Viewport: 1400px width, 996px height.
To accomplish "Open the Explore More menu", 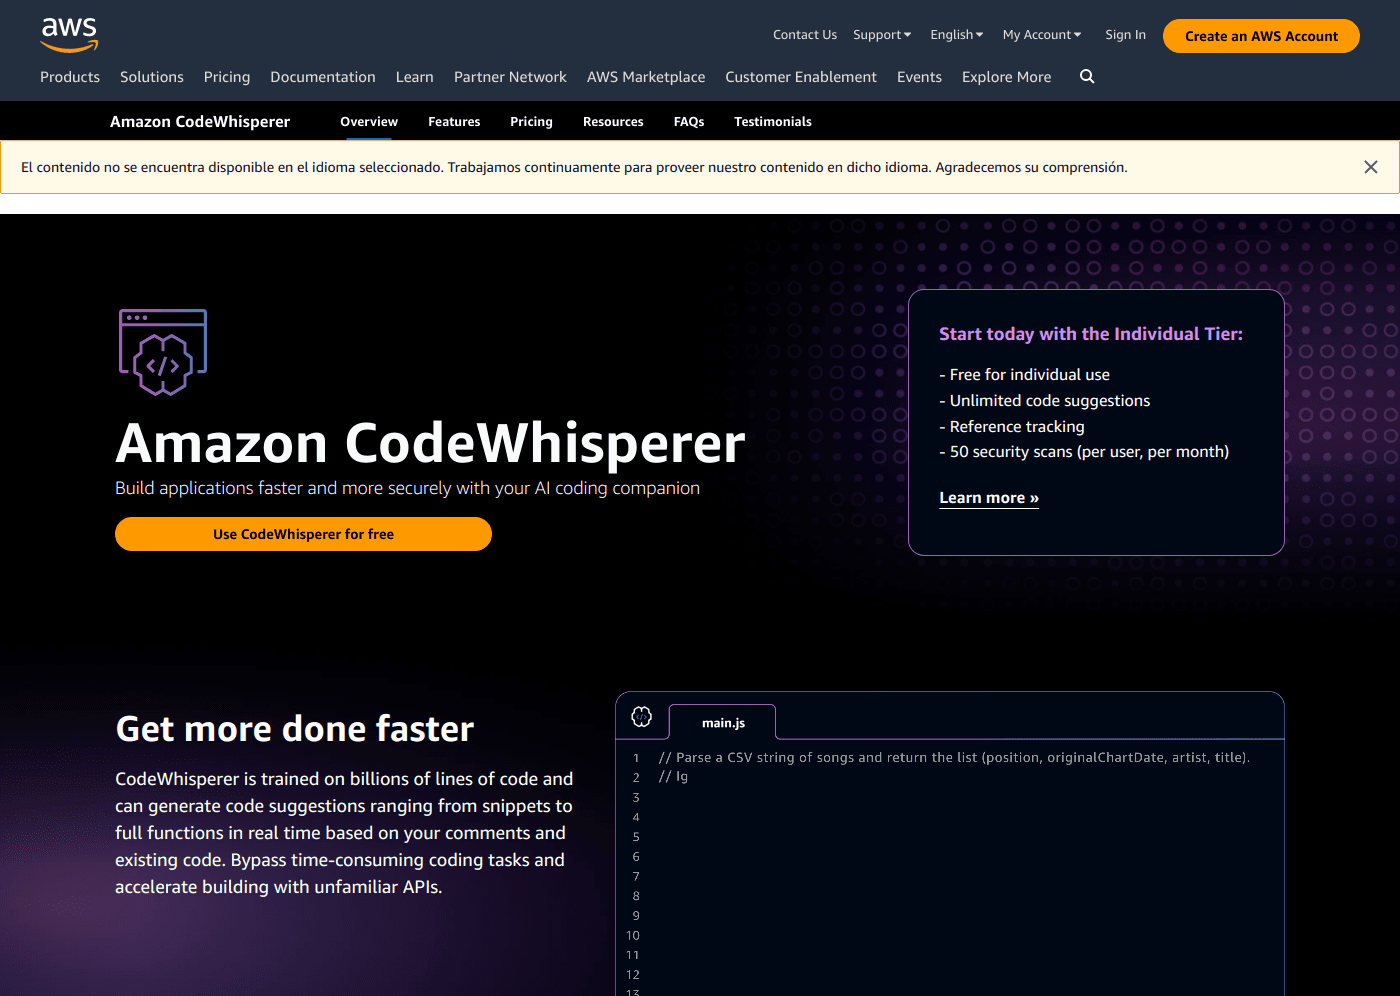I will [x=1006, y=77].
